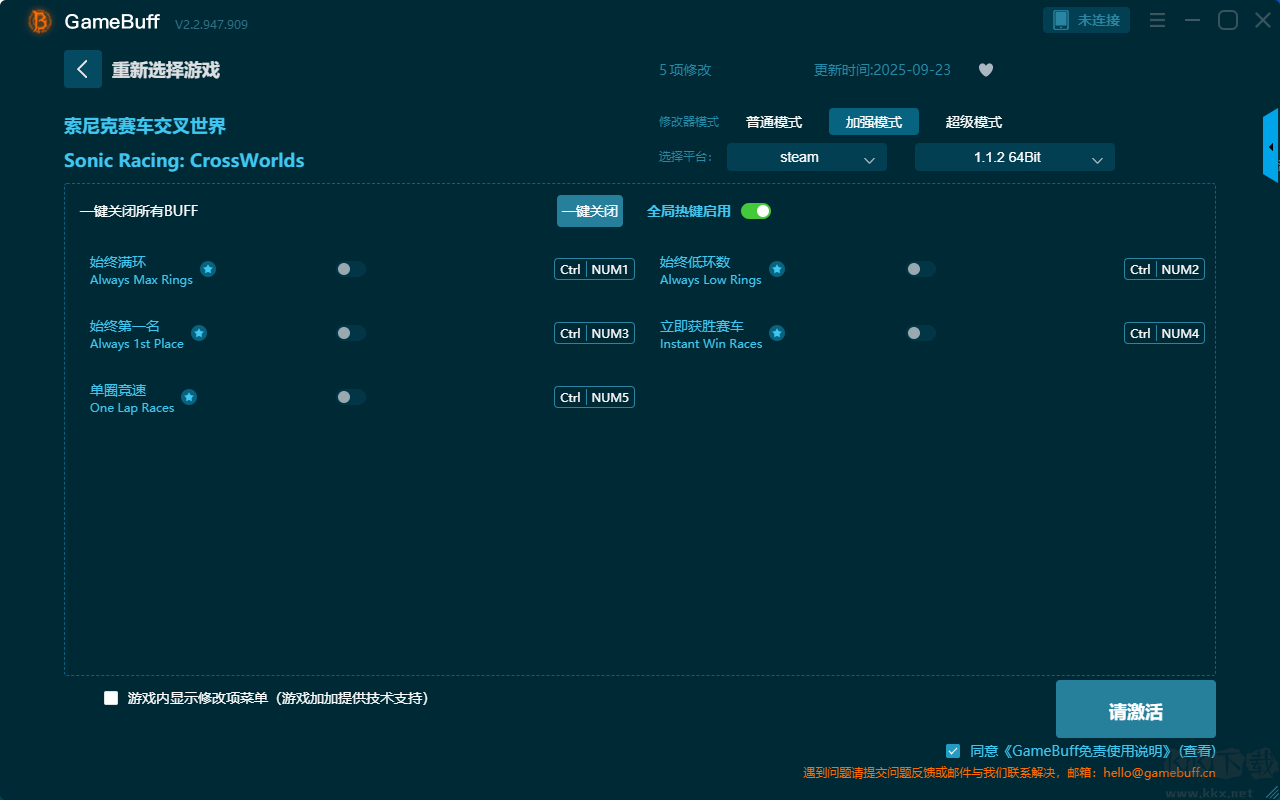
Task: Select the 超级模式 super mode tab
Action: point(973,122)
